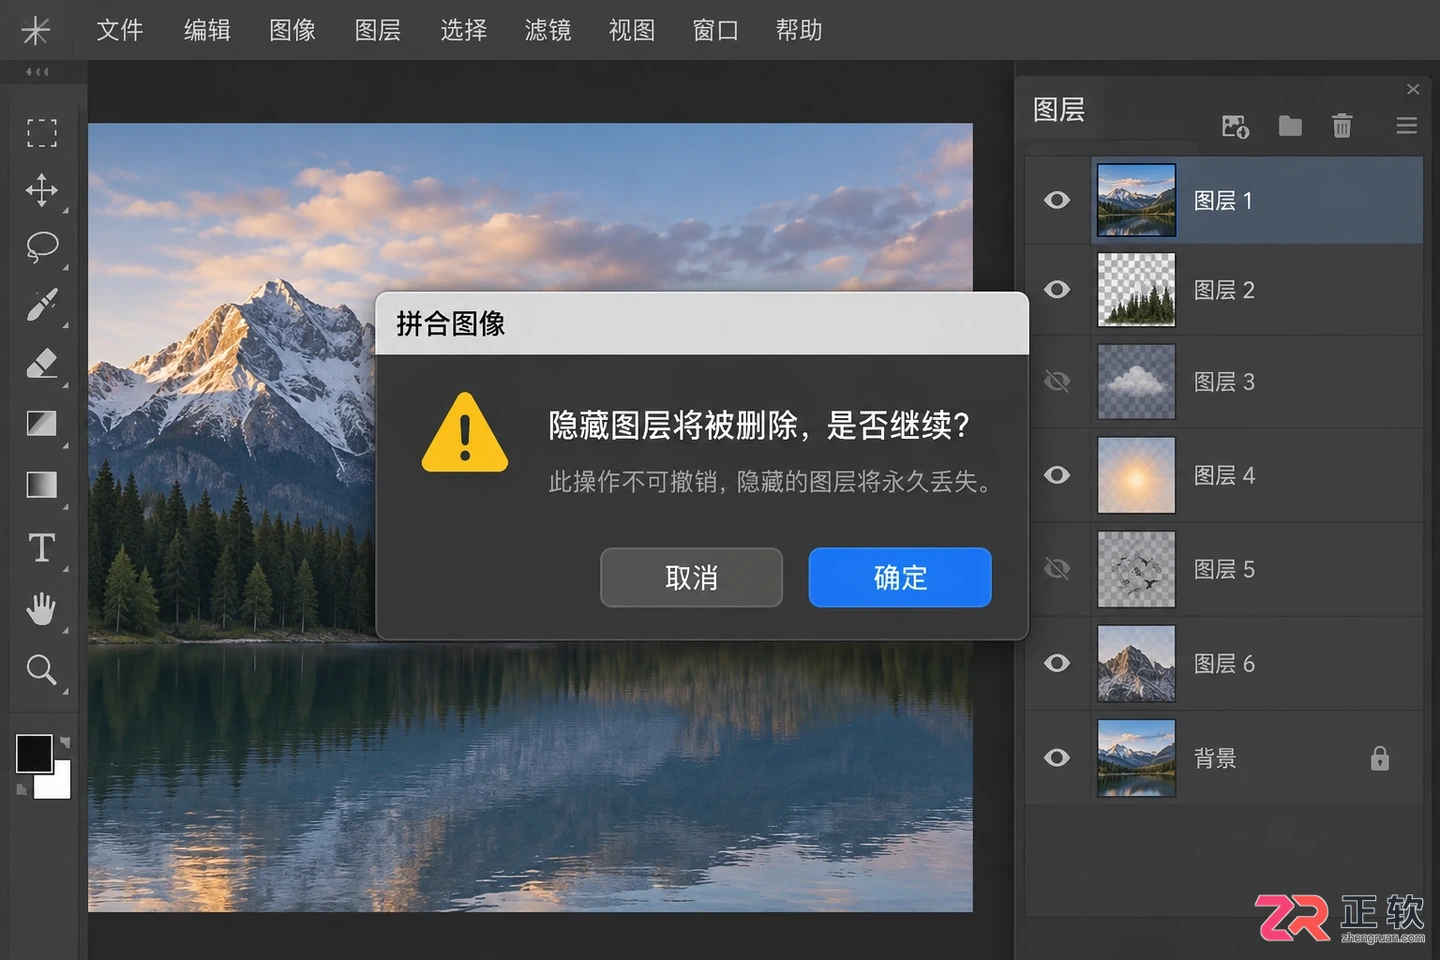
Task: Select the Move tool
Action: pos(41,190)
